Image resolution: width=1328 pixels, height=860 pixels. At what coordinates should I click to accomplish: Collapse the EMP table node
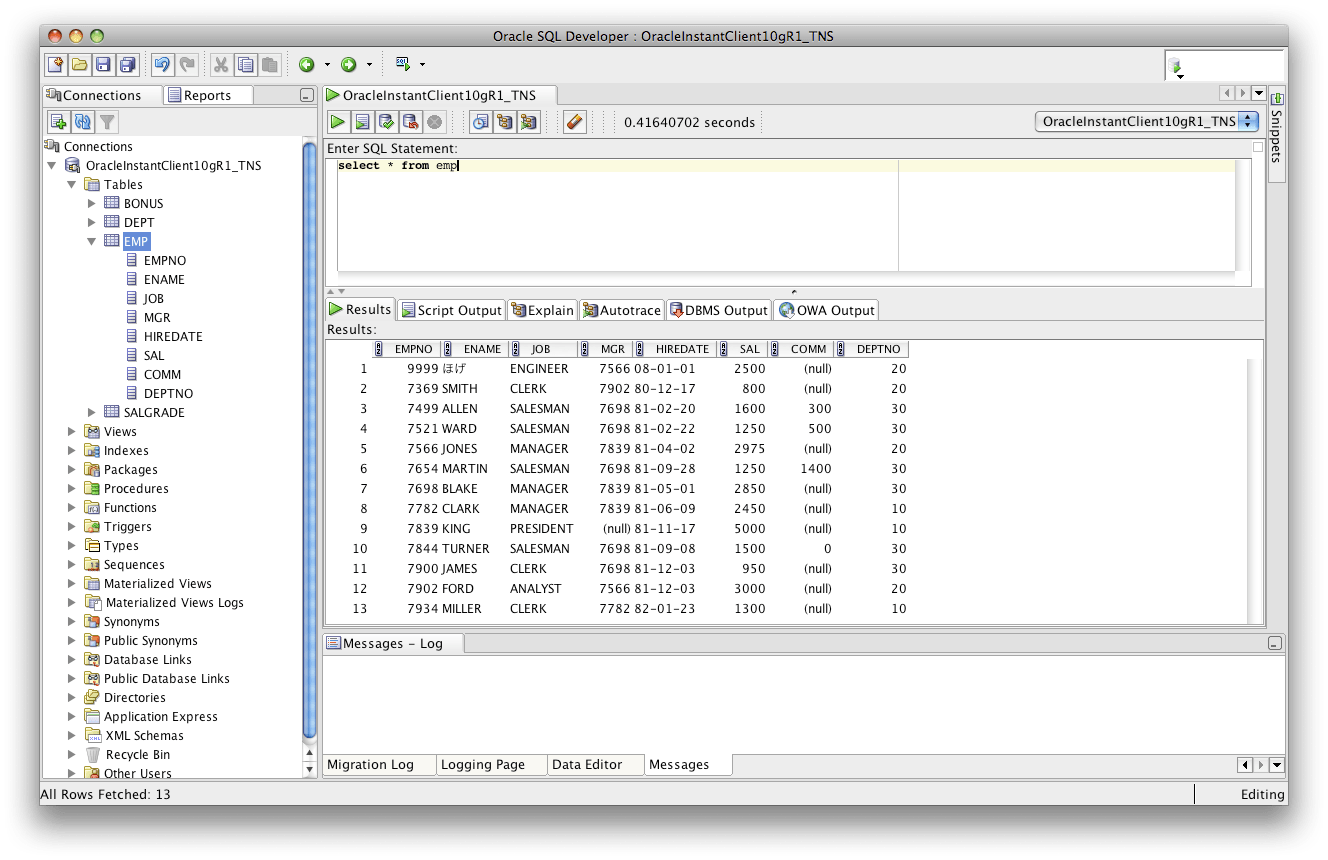coord(91,242)
